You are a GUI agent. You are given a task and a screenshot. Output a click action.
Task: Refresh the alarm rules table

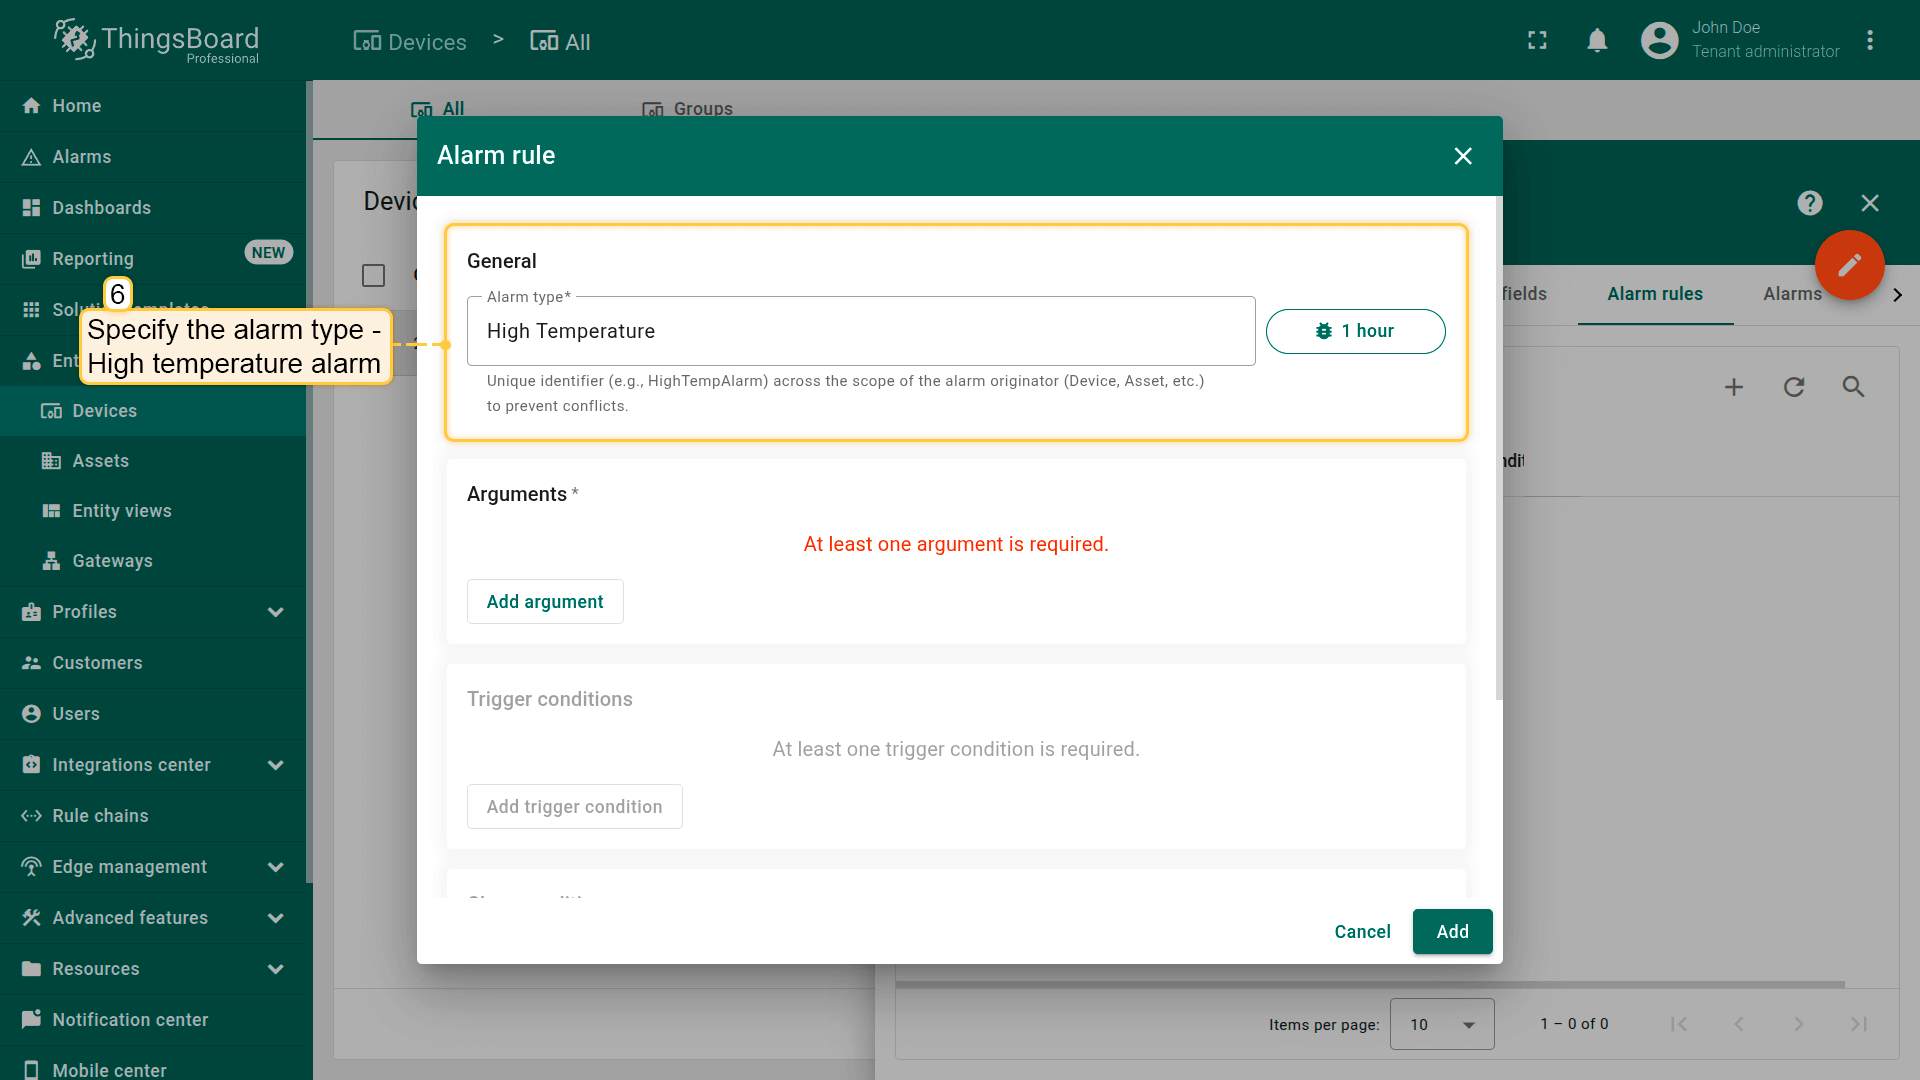1794,387
